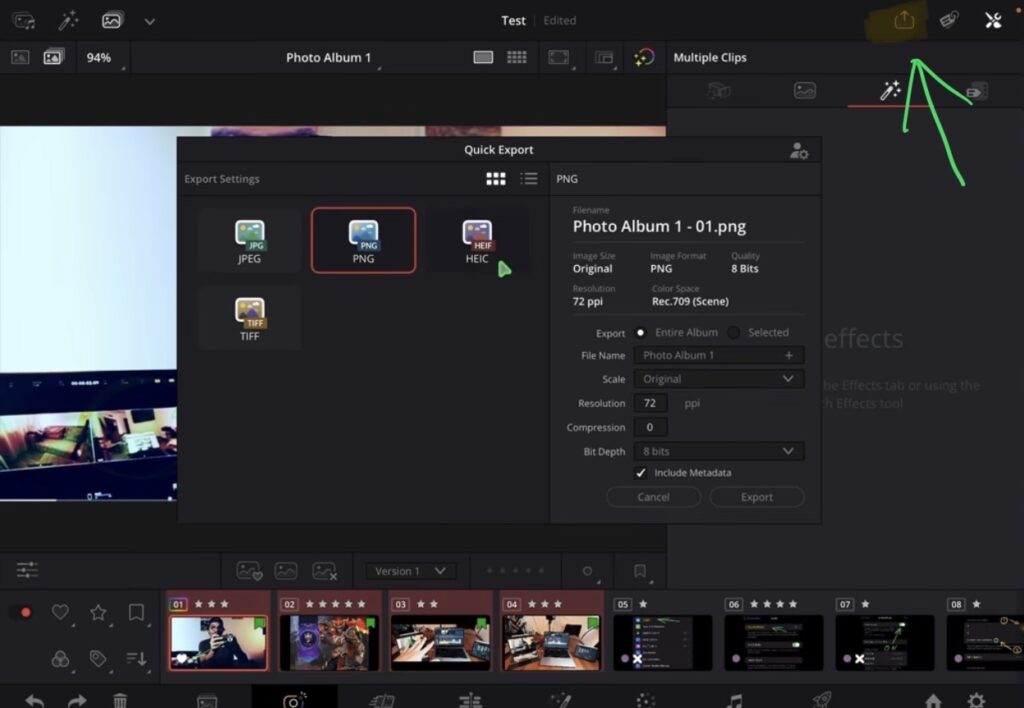The width and height of the screenshot is (1024, 708).
Task: Click the color wheel sparkle icon
Action: click(x=644, y=57)
